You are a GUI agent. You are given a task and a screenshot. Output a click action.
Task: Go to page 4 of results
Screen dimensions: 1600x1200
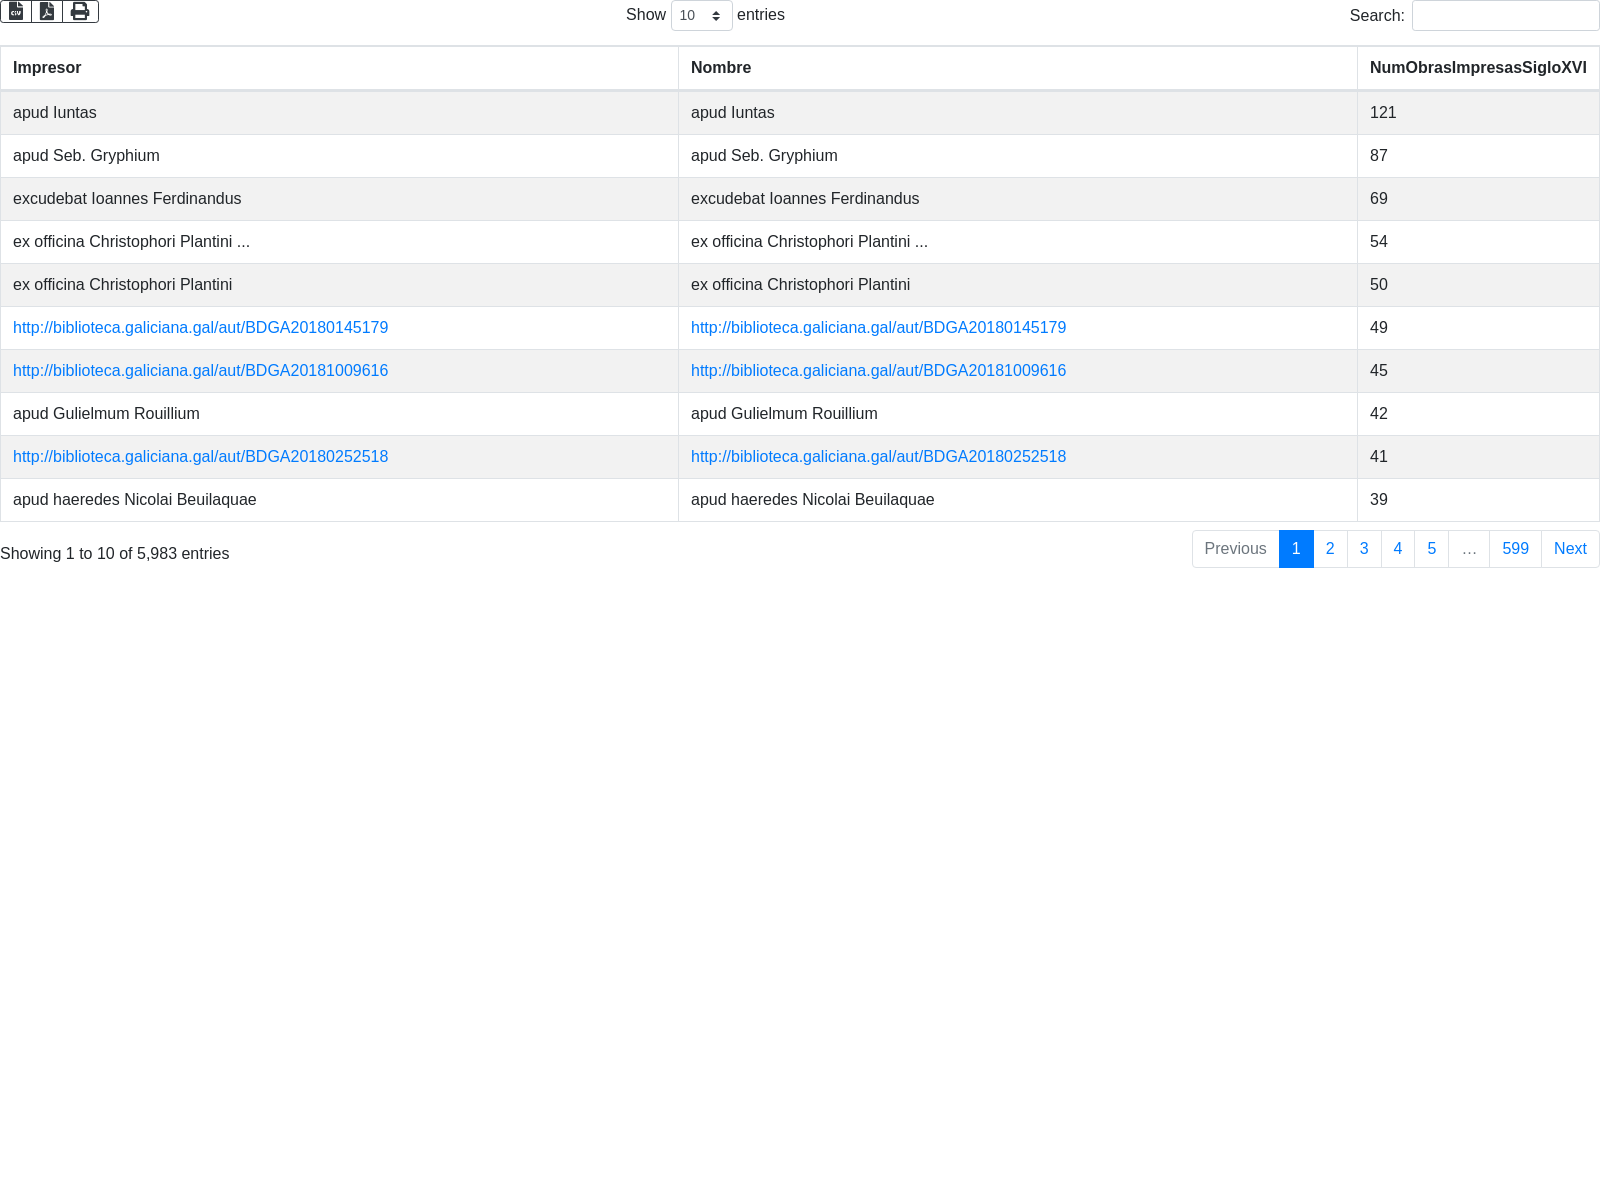1397,549
